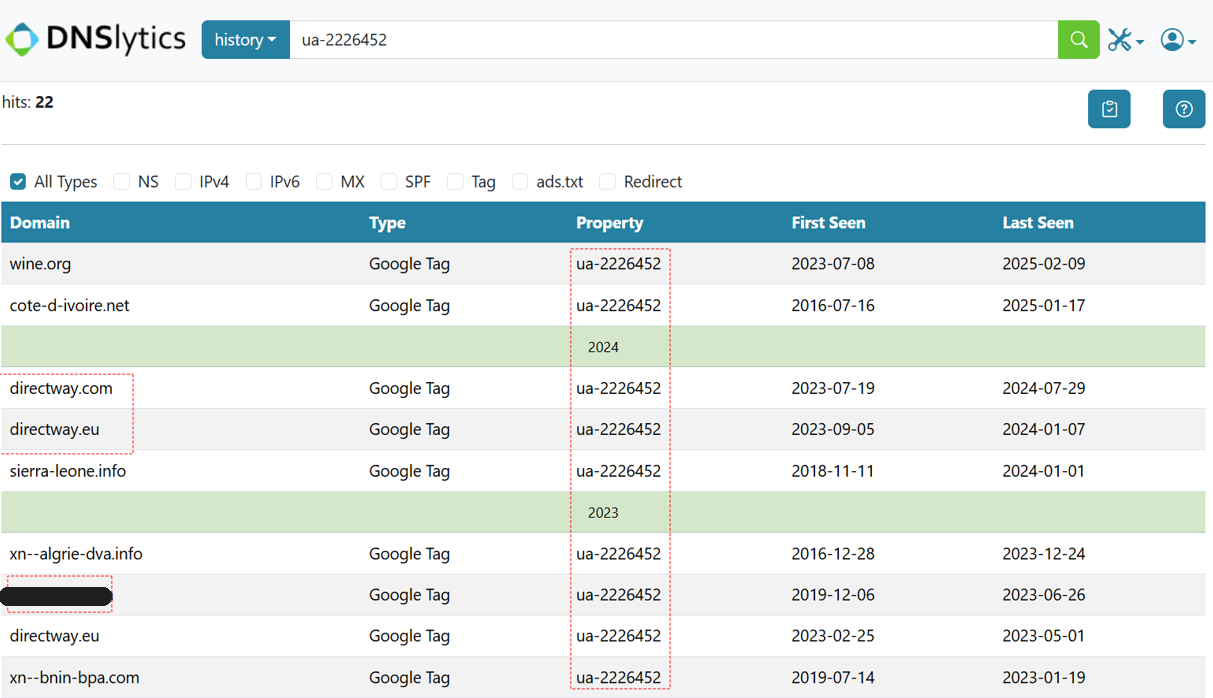Check the ads.txt checkbox
The image size is (1213, 698).
[x=520, y=181]
